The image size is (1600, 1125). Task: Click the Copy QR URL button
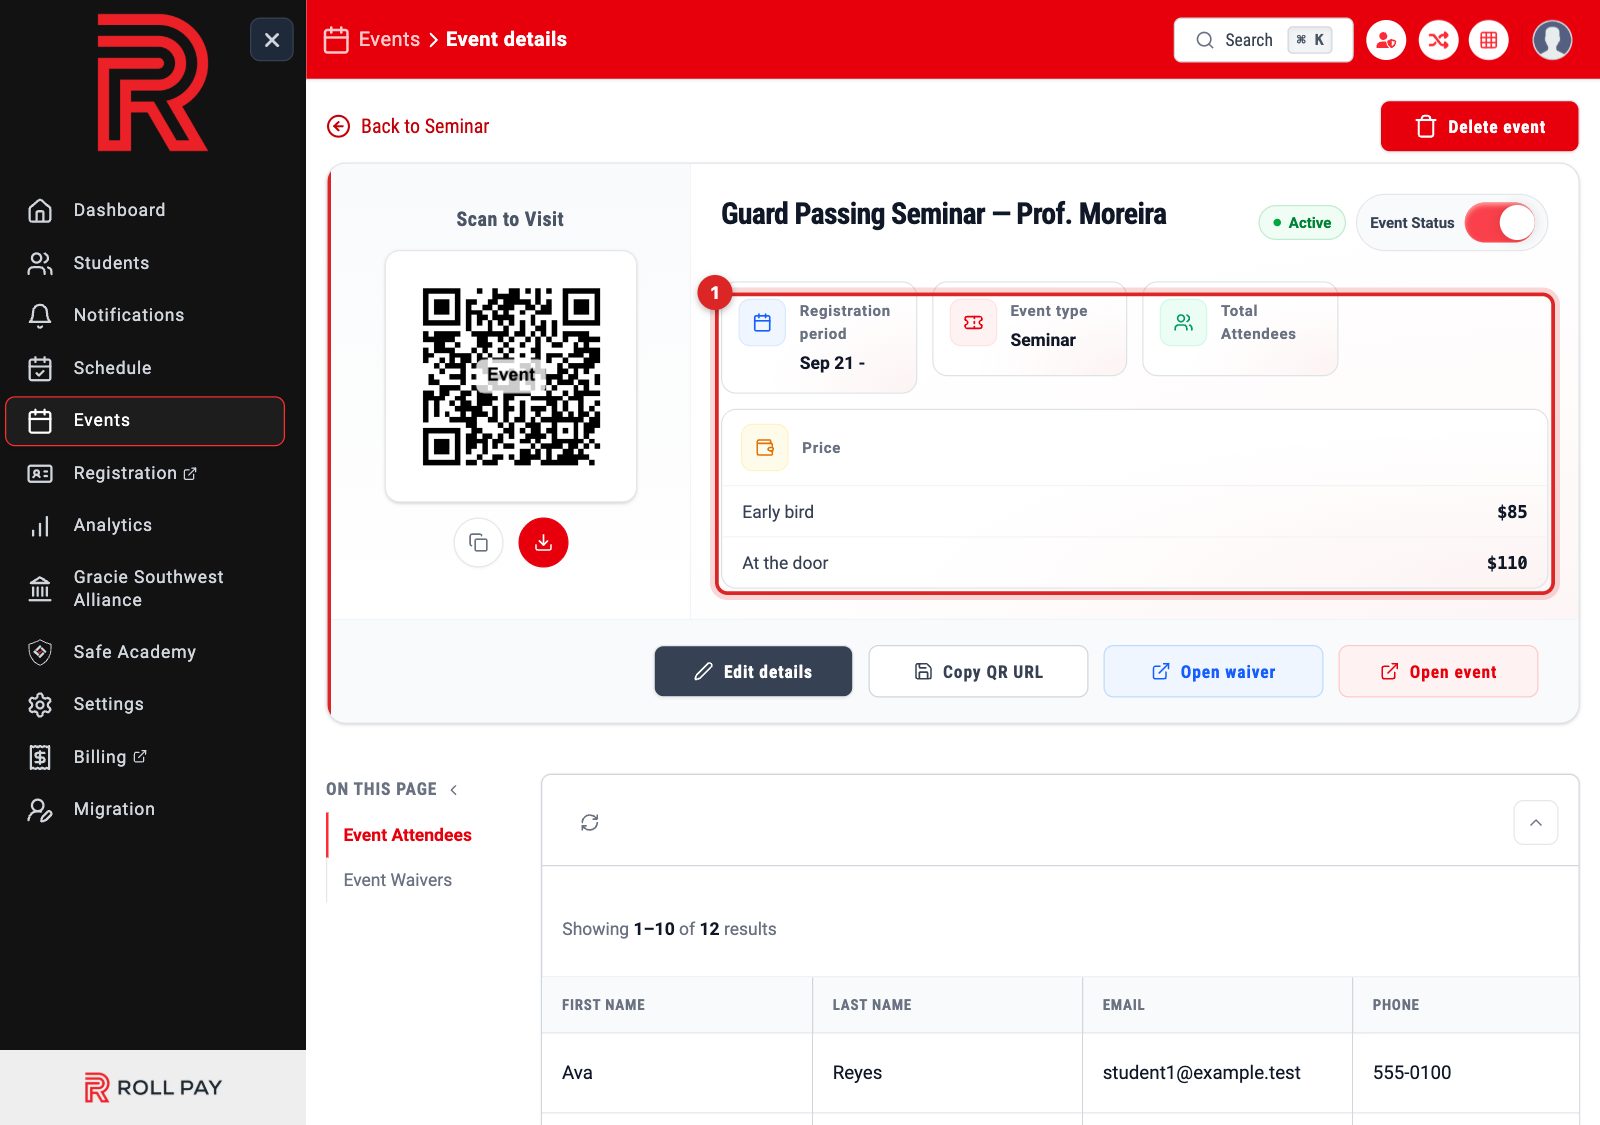978,672
